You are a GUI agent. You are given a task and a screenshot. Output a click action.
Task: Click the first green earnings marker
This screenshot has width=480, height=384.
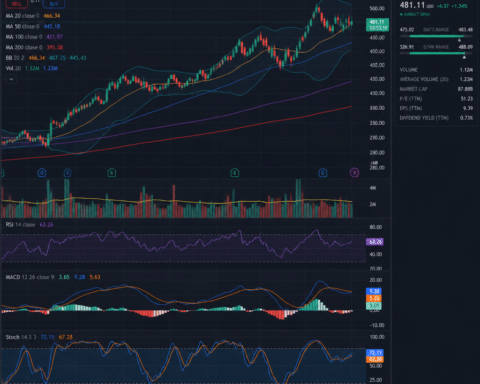click(x=112, y=173)
